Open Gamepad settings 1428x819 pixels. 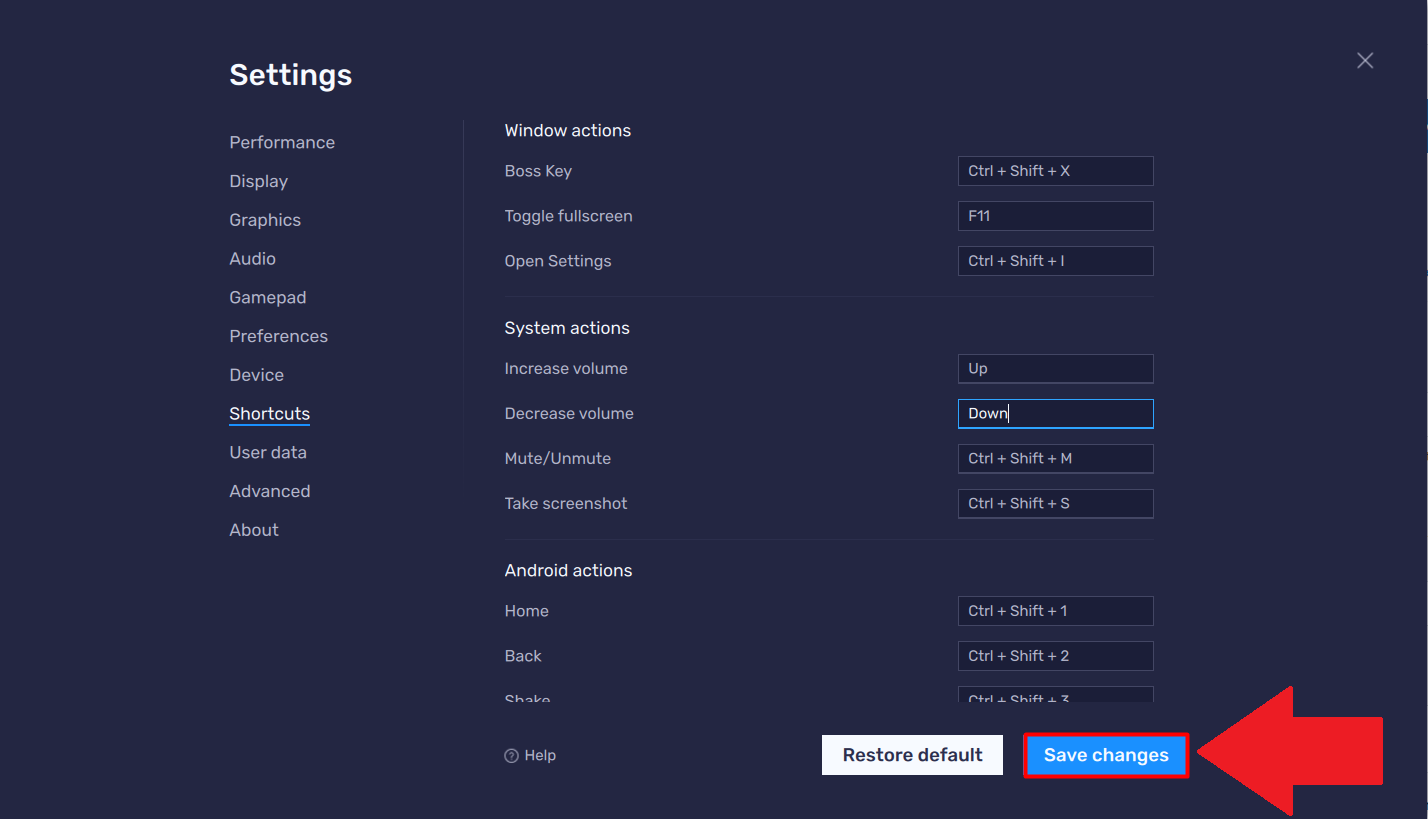pos(267,297)
